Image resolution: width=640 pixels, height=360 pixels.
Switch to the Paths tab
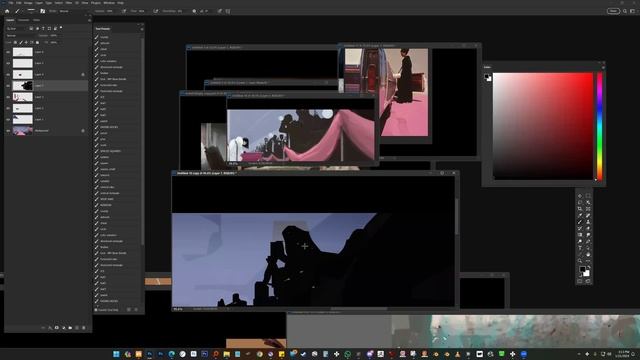point(36,20)
